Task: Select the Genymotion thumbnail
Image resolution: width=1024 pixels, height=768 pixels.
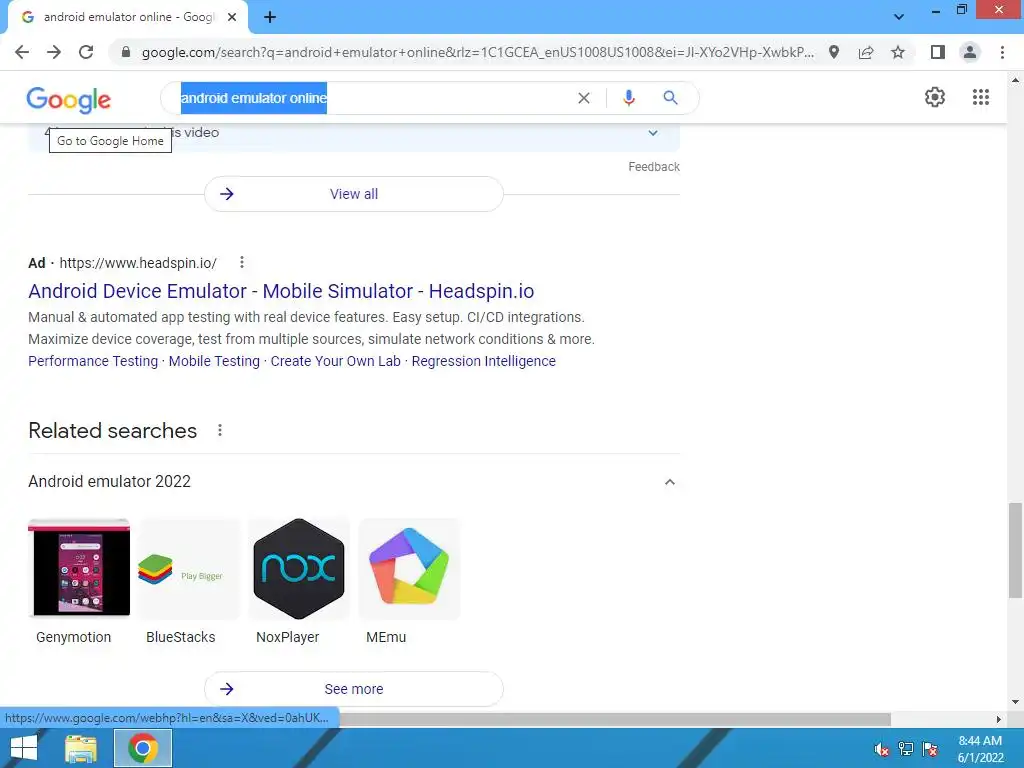Action: tap(79, 568)
